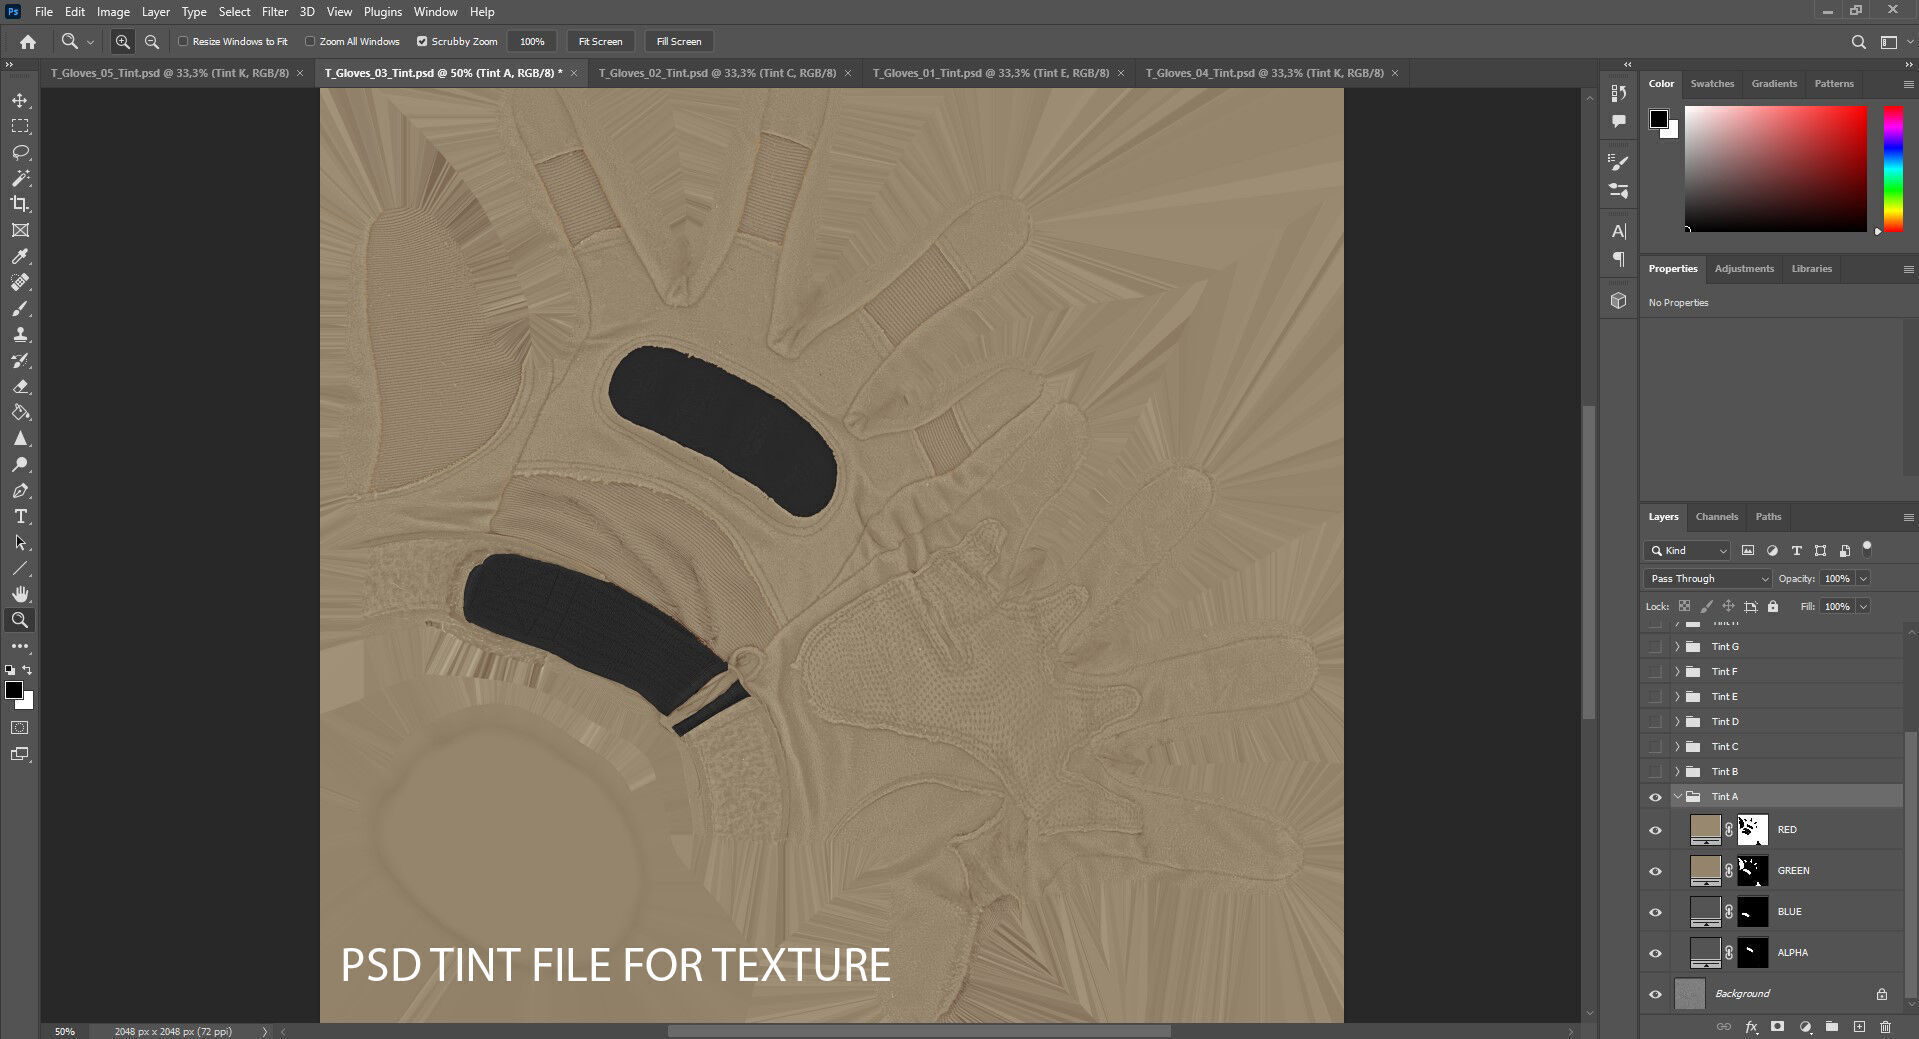Delete layer with trash icon
This screenshot has width=1919, height=1039.
point(1885,1027)
